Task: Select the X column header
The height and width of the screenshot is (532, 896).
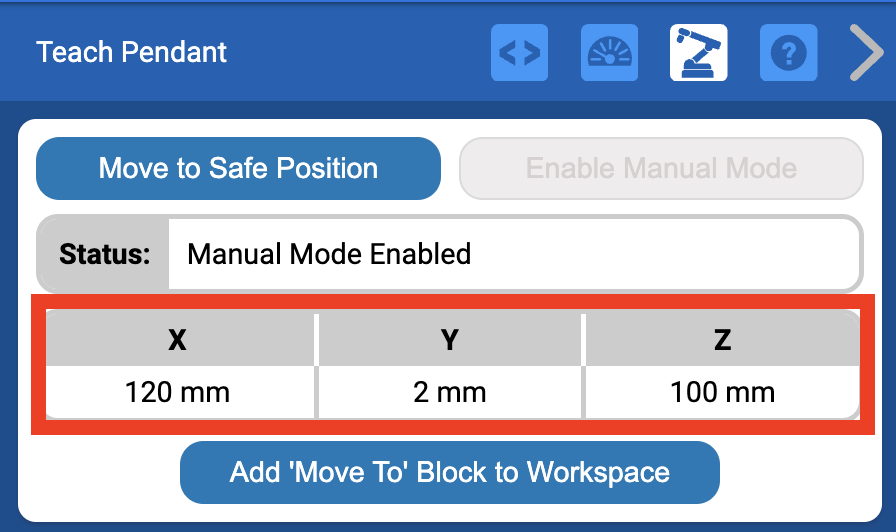Action: [x=178, y=340]
